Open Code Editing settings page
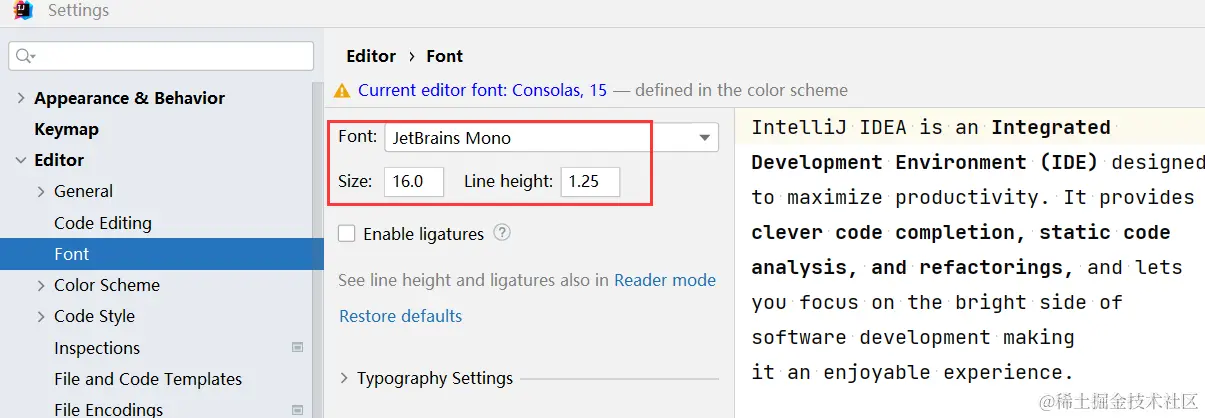Screen dimensions: 1205x418 pos(103,223)
